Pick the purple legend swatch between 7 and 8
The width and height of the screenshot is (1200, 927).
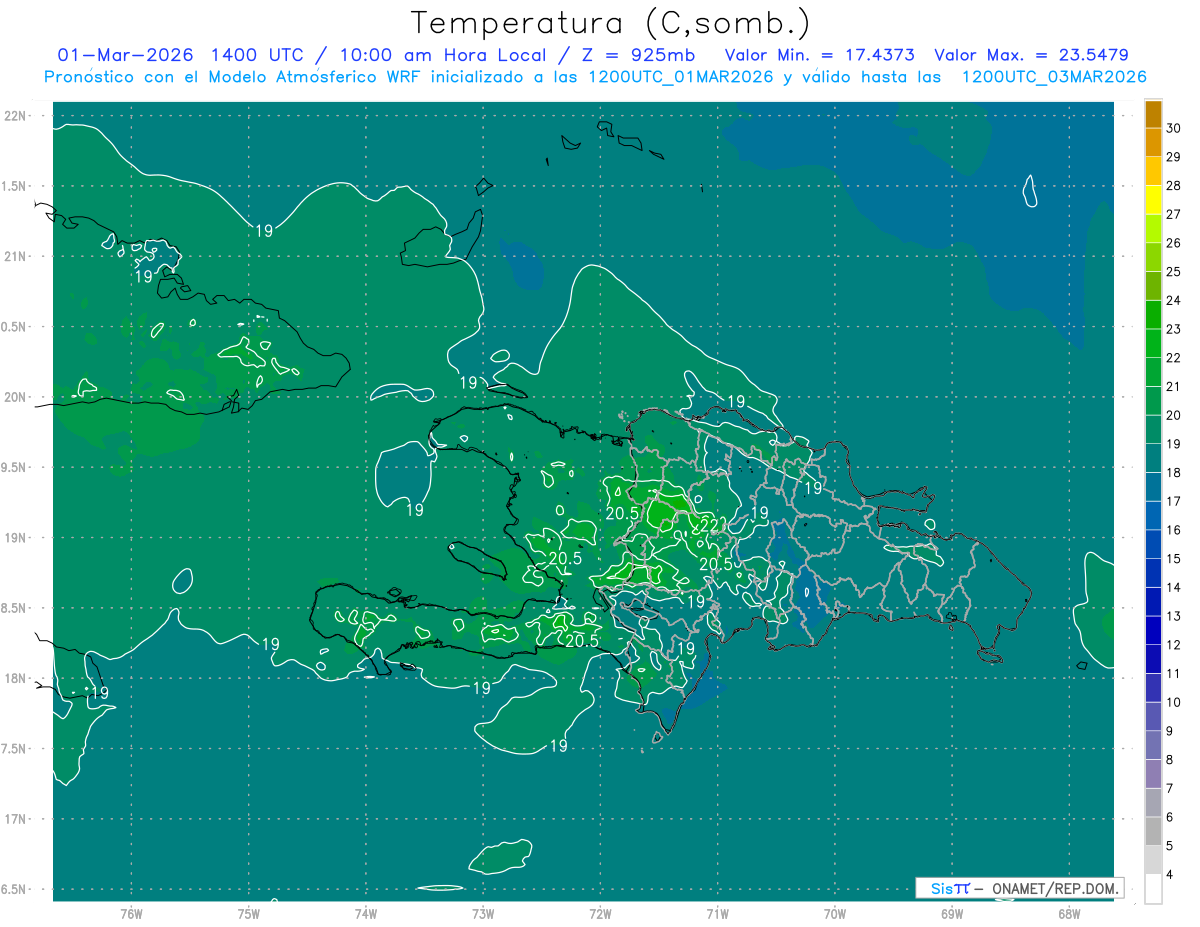tap(1153, 774)
